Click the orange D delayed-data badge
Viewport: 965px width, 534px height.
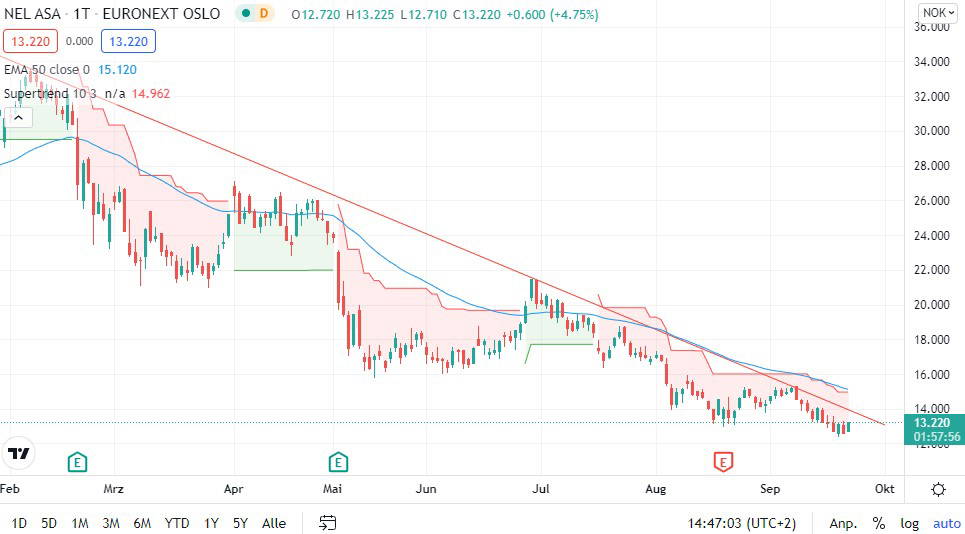[264, 14]
